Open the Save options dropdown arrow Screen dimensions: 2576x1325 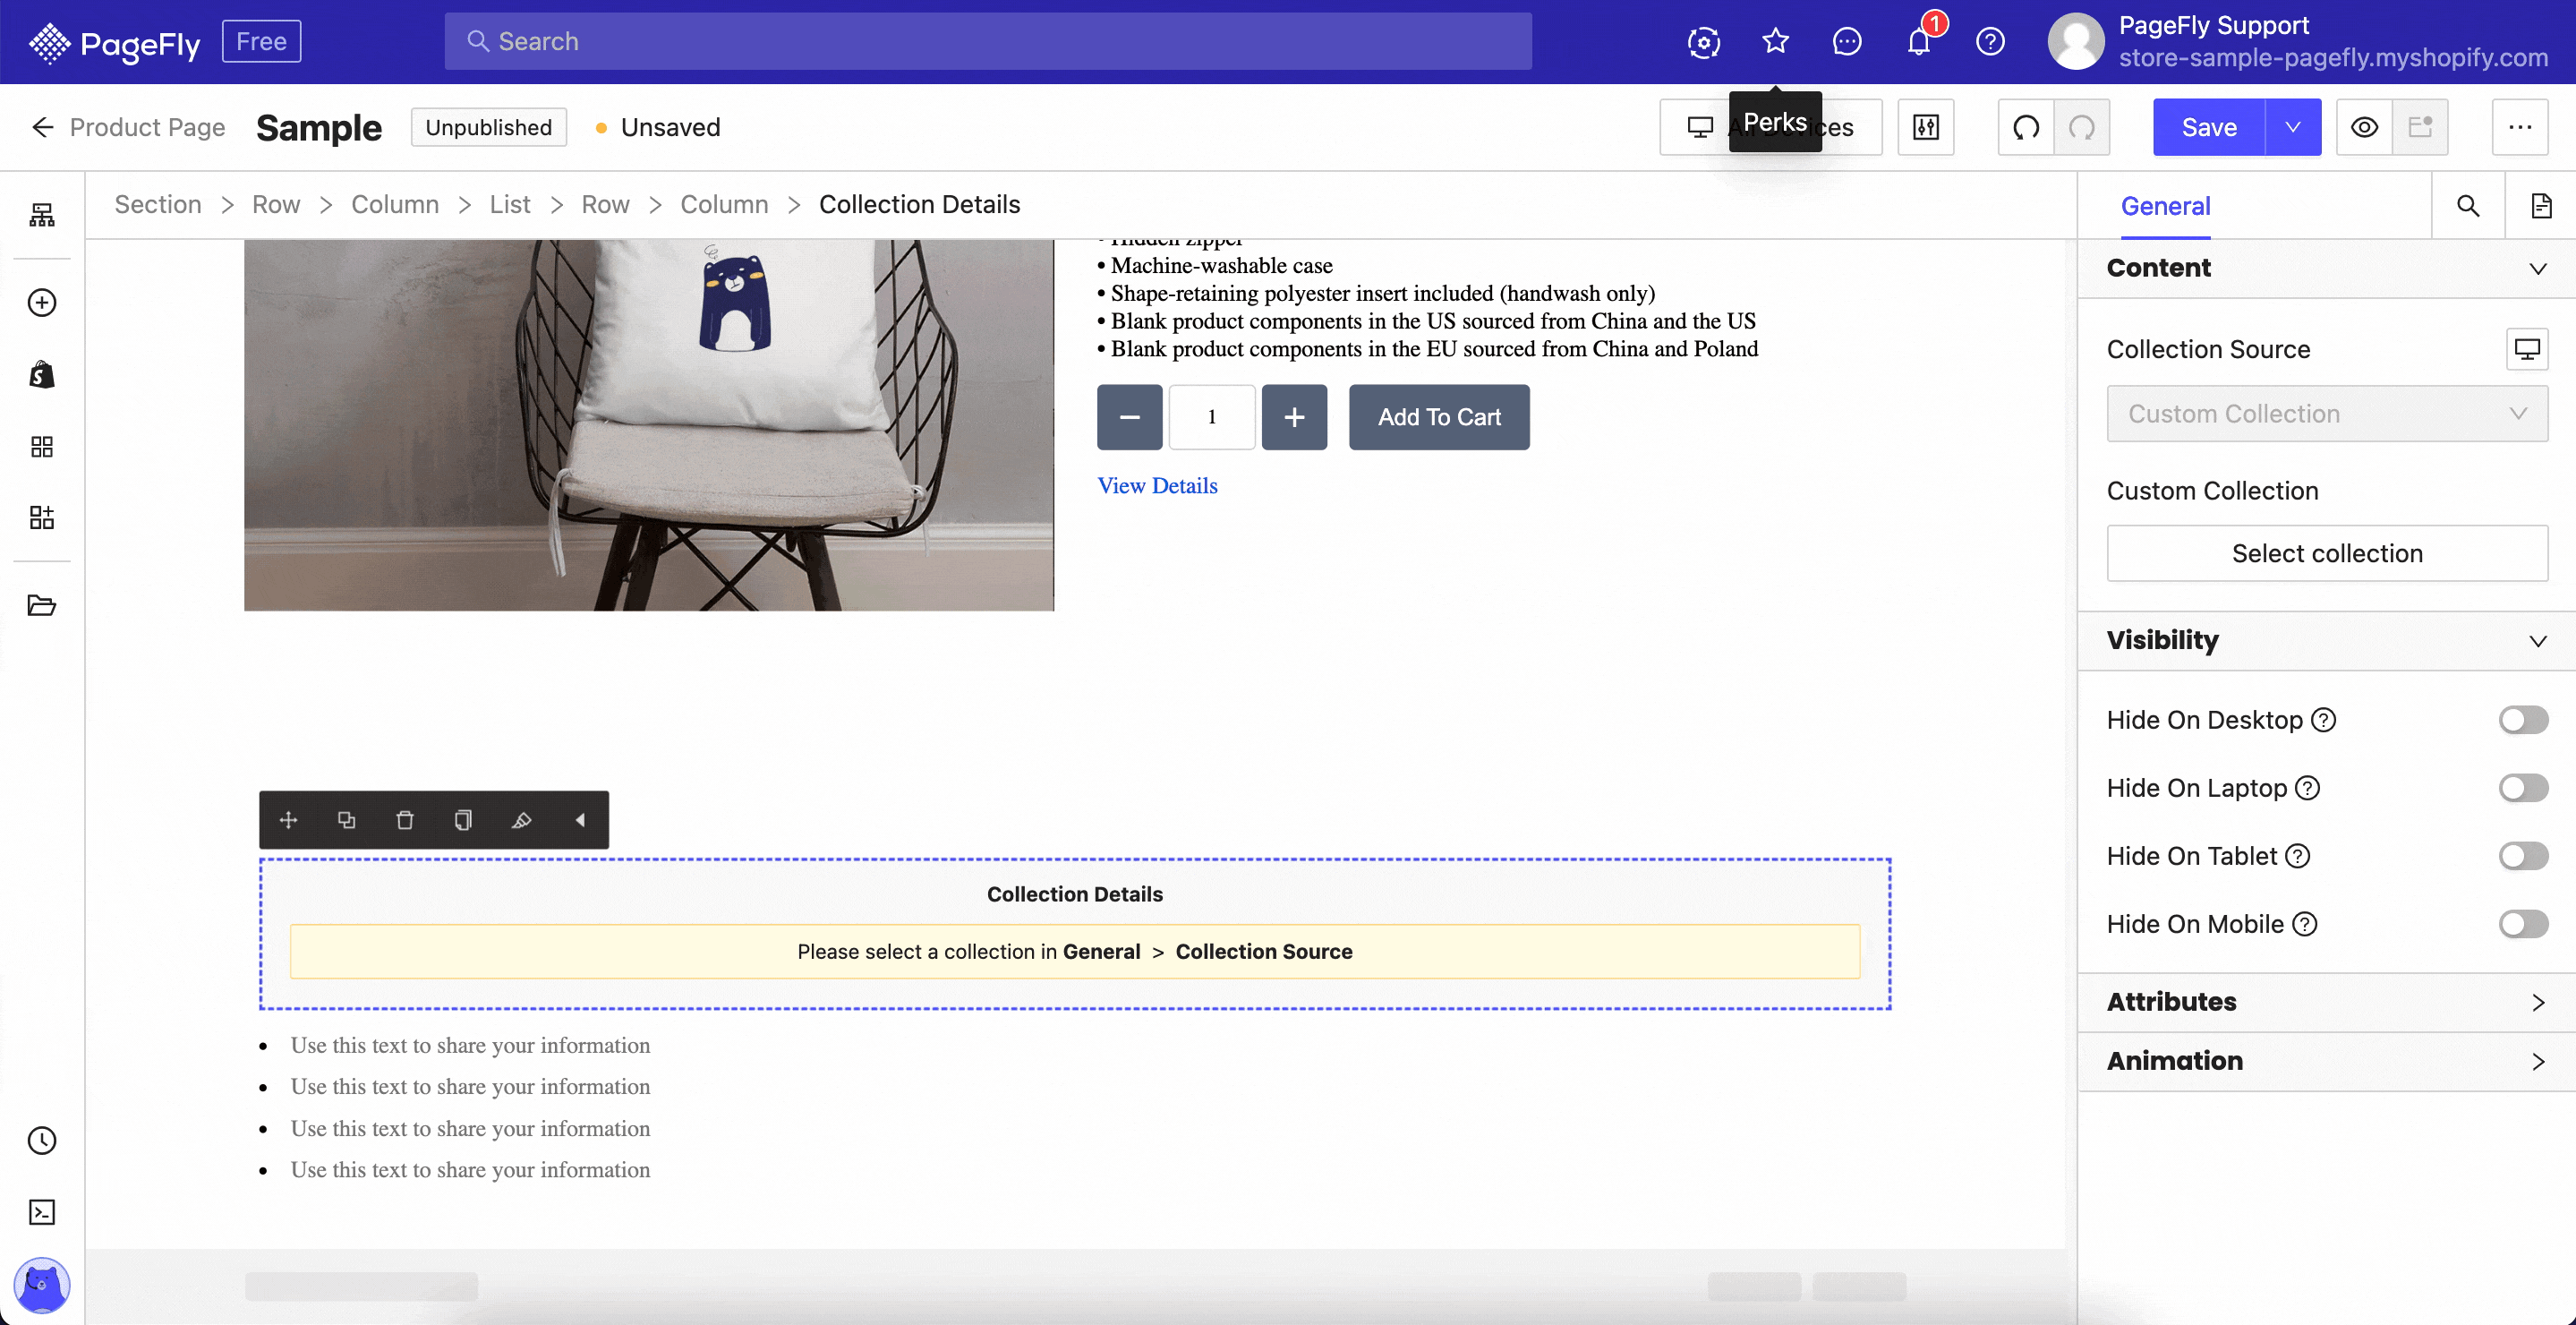pyautogui.click(x=2293, y=127)
